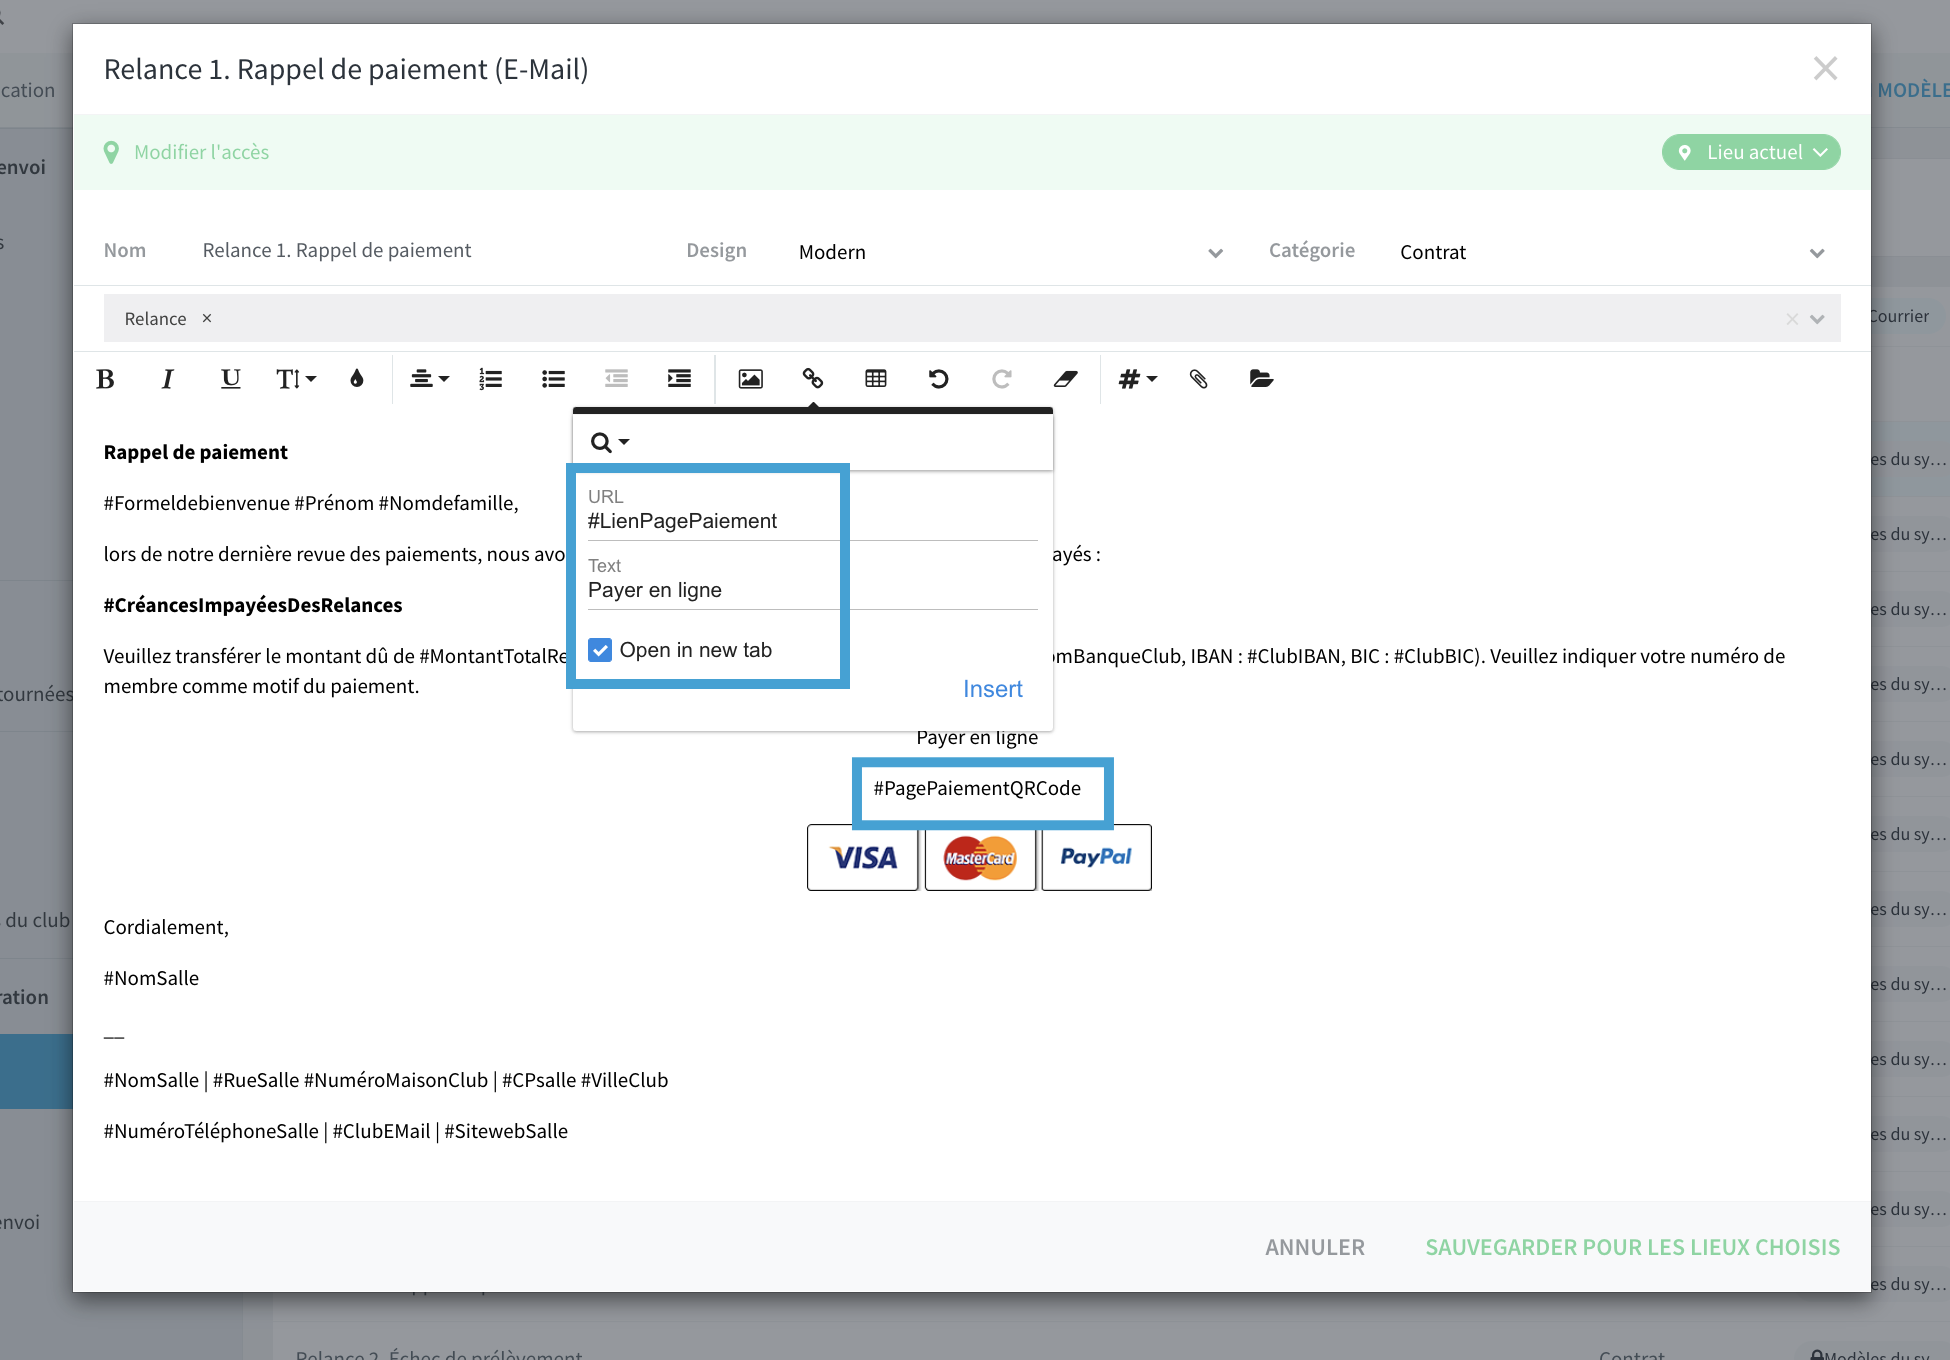Click '#CréancesImpayéesDesRelances' placeholder
The width and height of the screenshot is (1950, 1360).
[253, 605]
